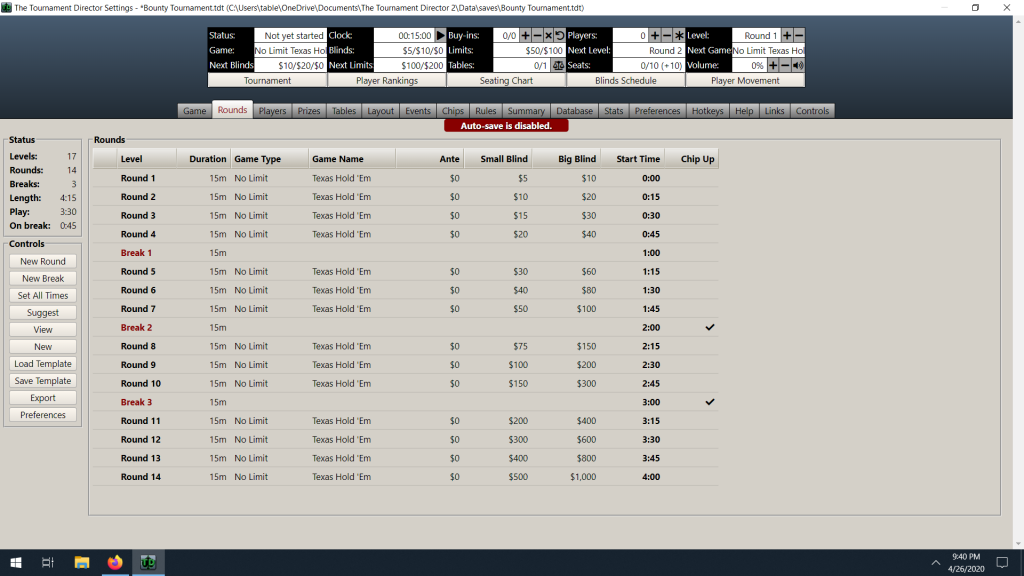This screenshot has height=576, width=1024.
Task: Open the Seating Chart screen
Action: pos(506,80)
